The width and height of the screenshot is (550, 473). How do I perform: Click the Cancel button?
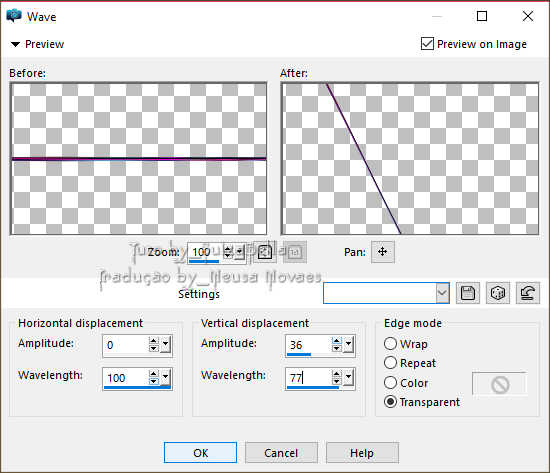tap(281, 453)
